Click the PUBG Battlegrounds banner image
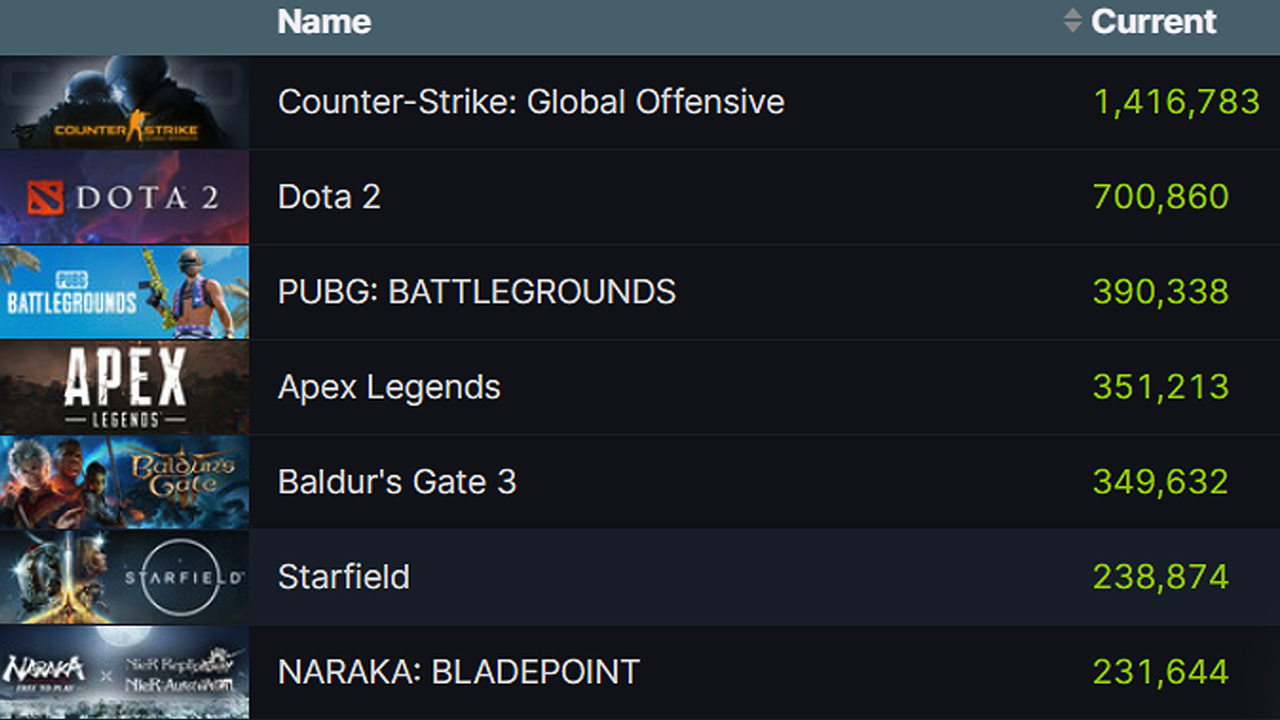 coord(124,291)
